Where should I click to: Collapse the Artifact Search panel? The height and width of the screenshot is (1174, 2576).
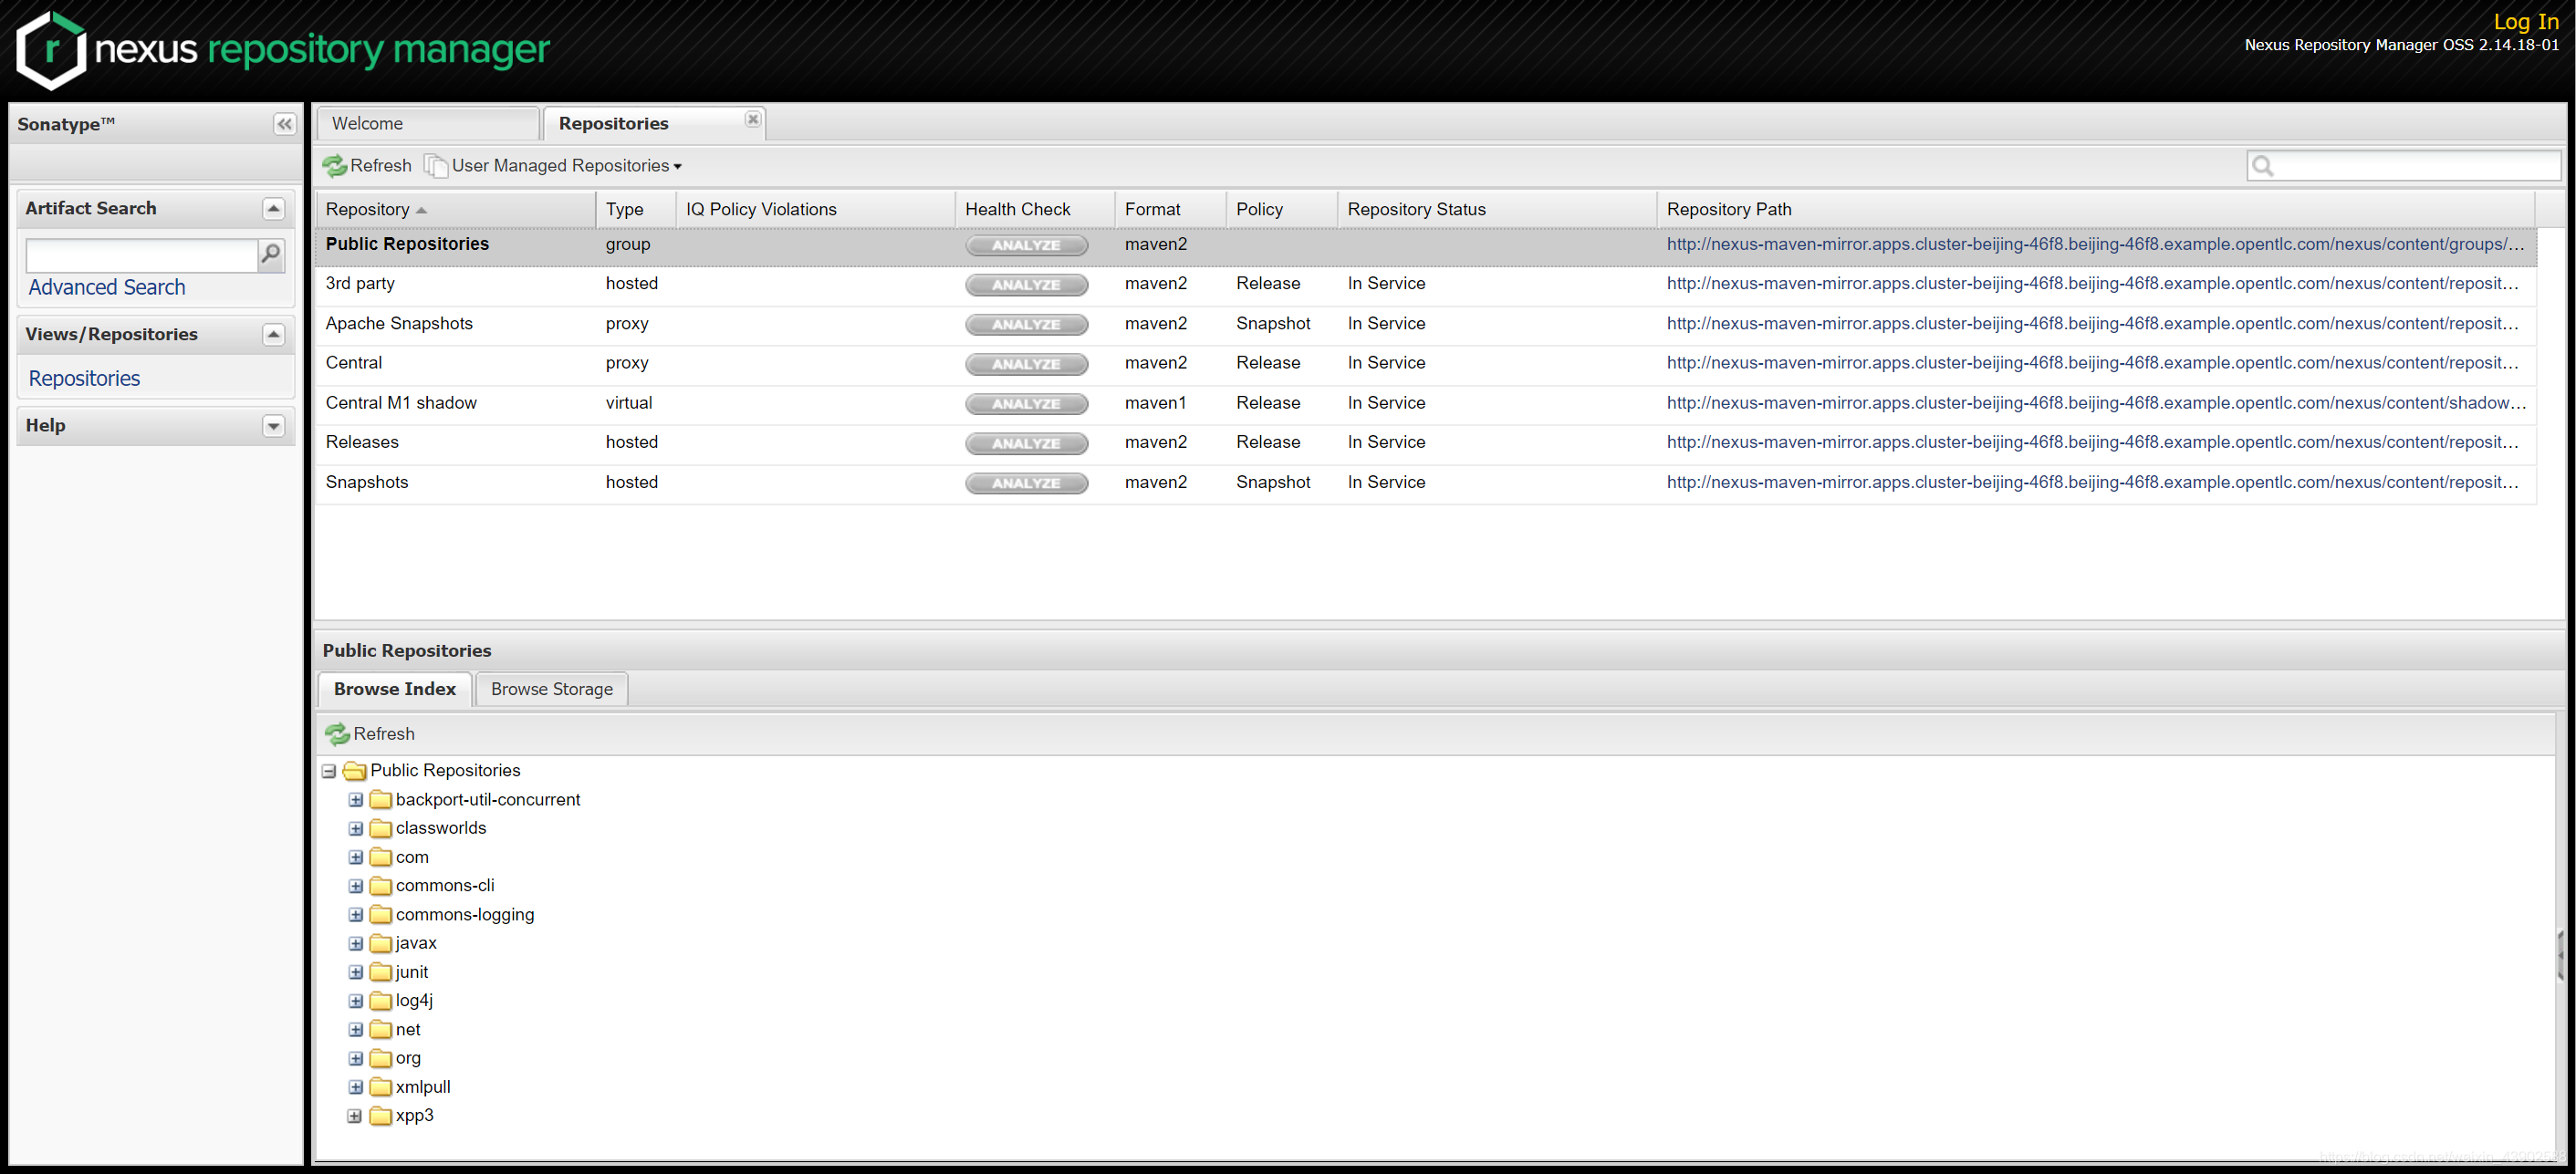tap(273, 209)
